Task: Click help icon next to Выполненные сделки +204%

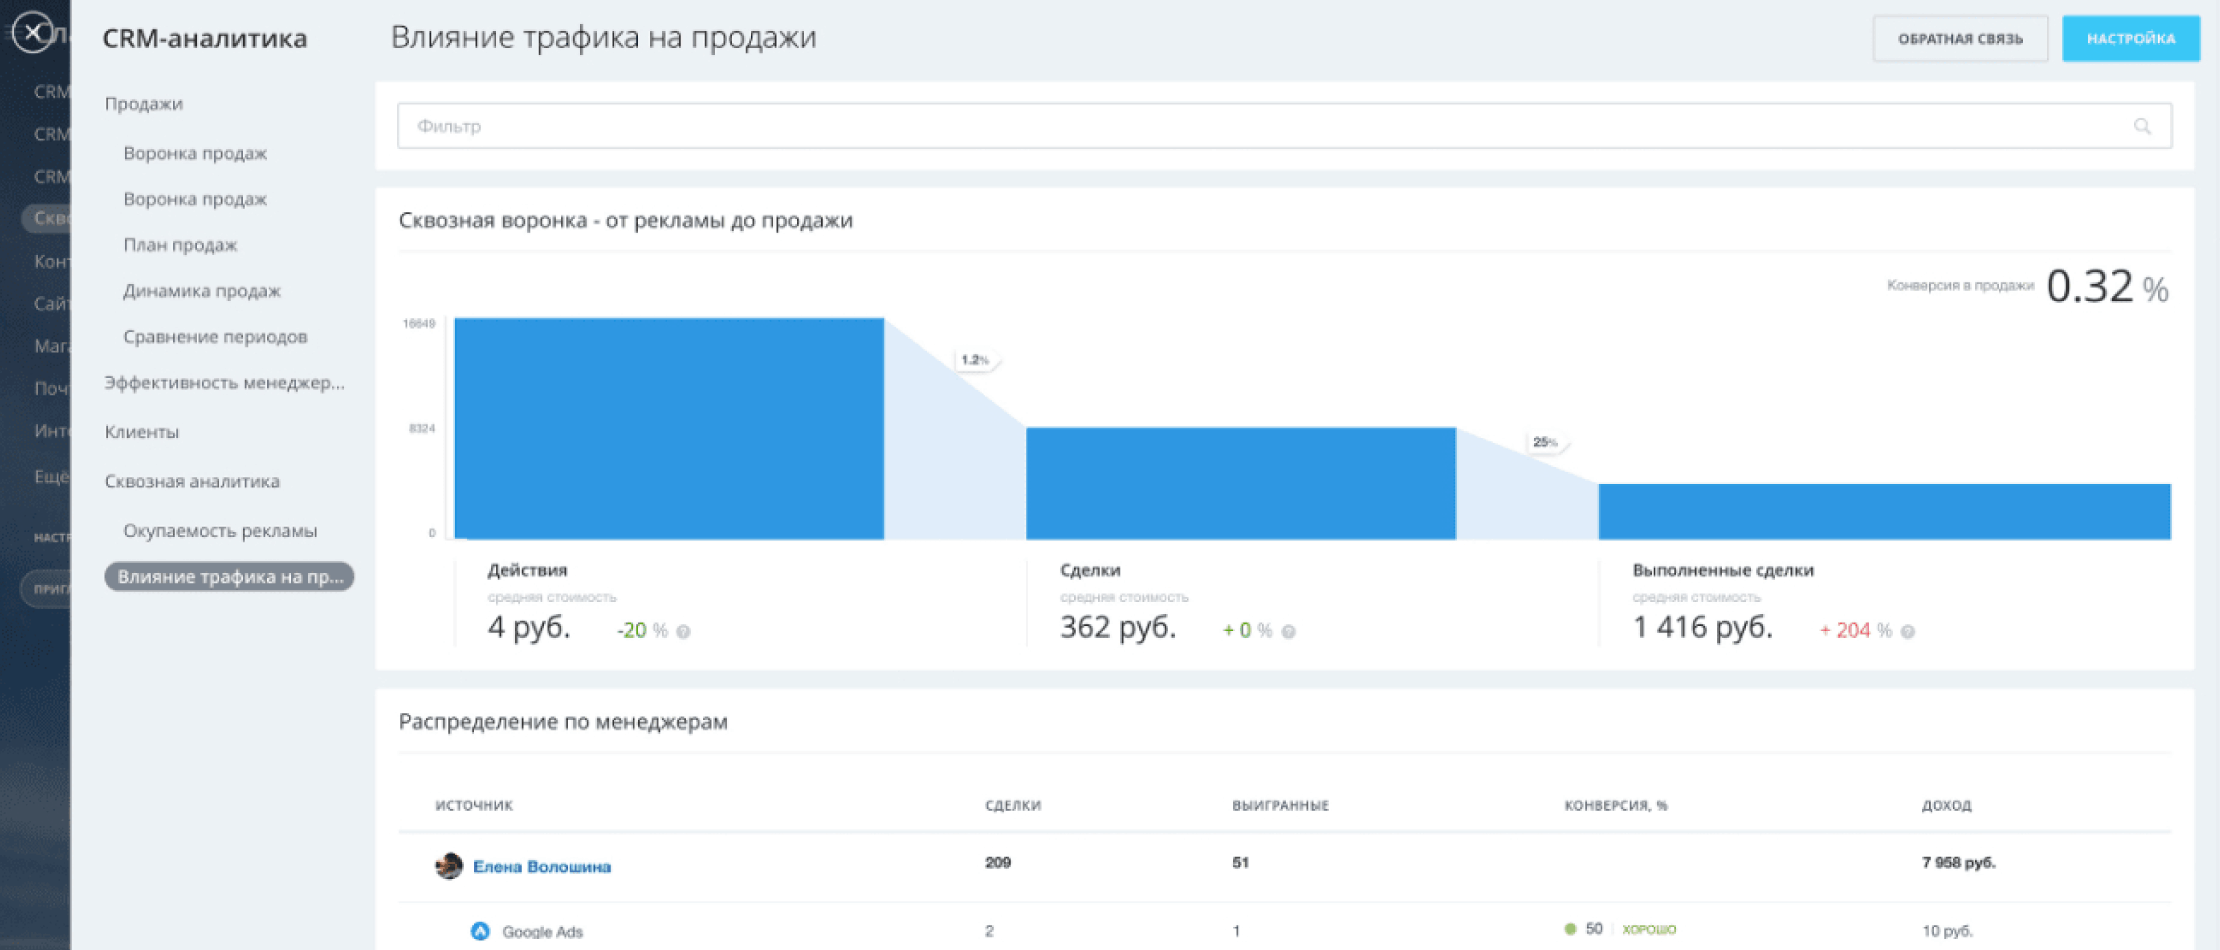Action: [x=1907, y=632]
